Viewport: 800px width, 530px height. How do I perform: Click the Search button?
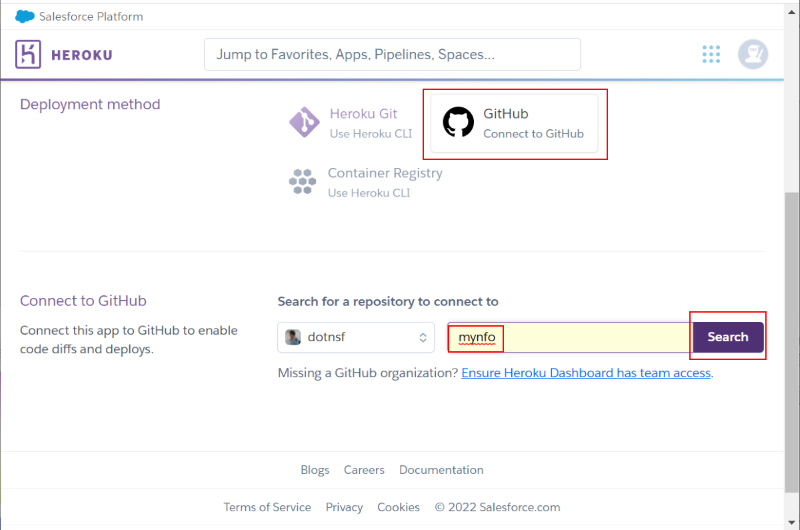point(728,337)
